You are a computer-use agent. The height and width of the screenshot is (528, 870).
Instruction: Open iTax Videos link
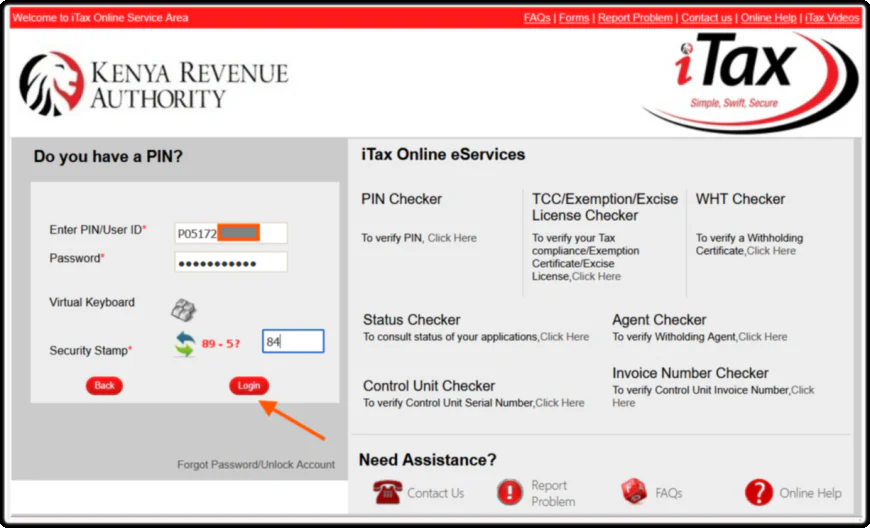click(x=832, y=18)
